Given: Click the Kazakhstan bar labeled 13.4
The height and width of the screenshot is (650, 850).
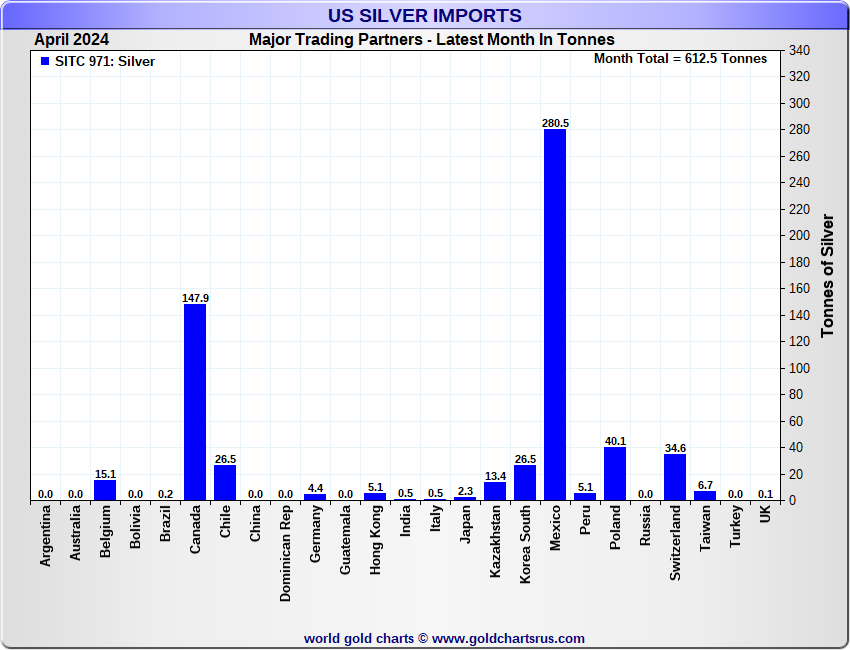Looking at the screenshot, I should pyautogui.click(x=495, y=491).
